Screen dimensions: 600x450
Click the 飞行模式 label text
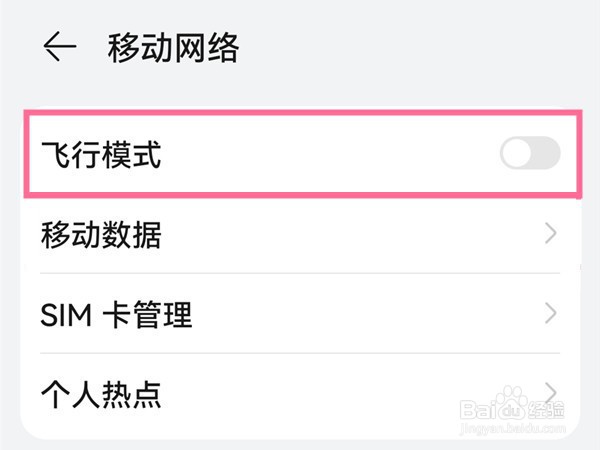point(101,155)
